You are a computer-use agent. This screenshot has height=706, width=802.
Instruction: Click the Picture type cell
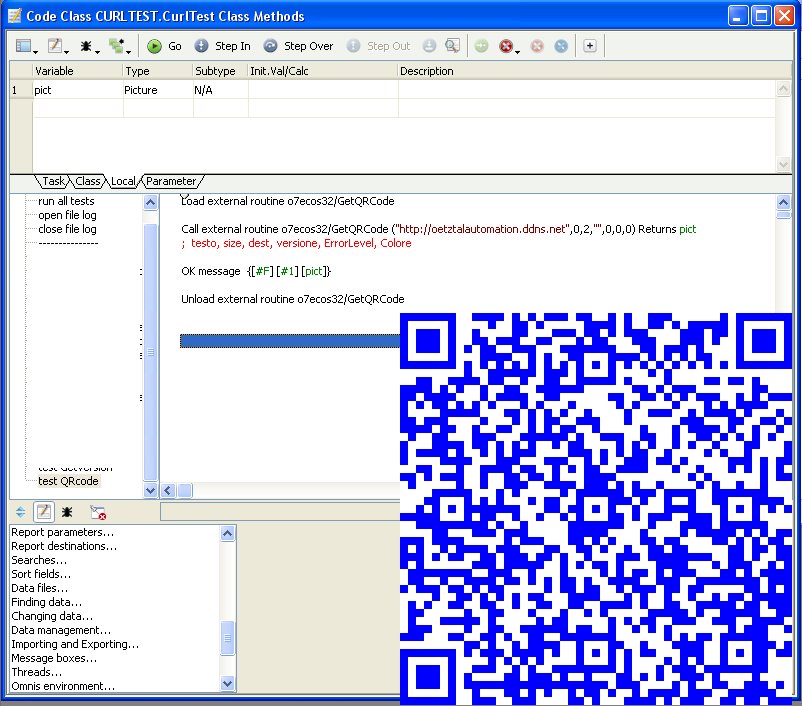[x=158, y=90]
